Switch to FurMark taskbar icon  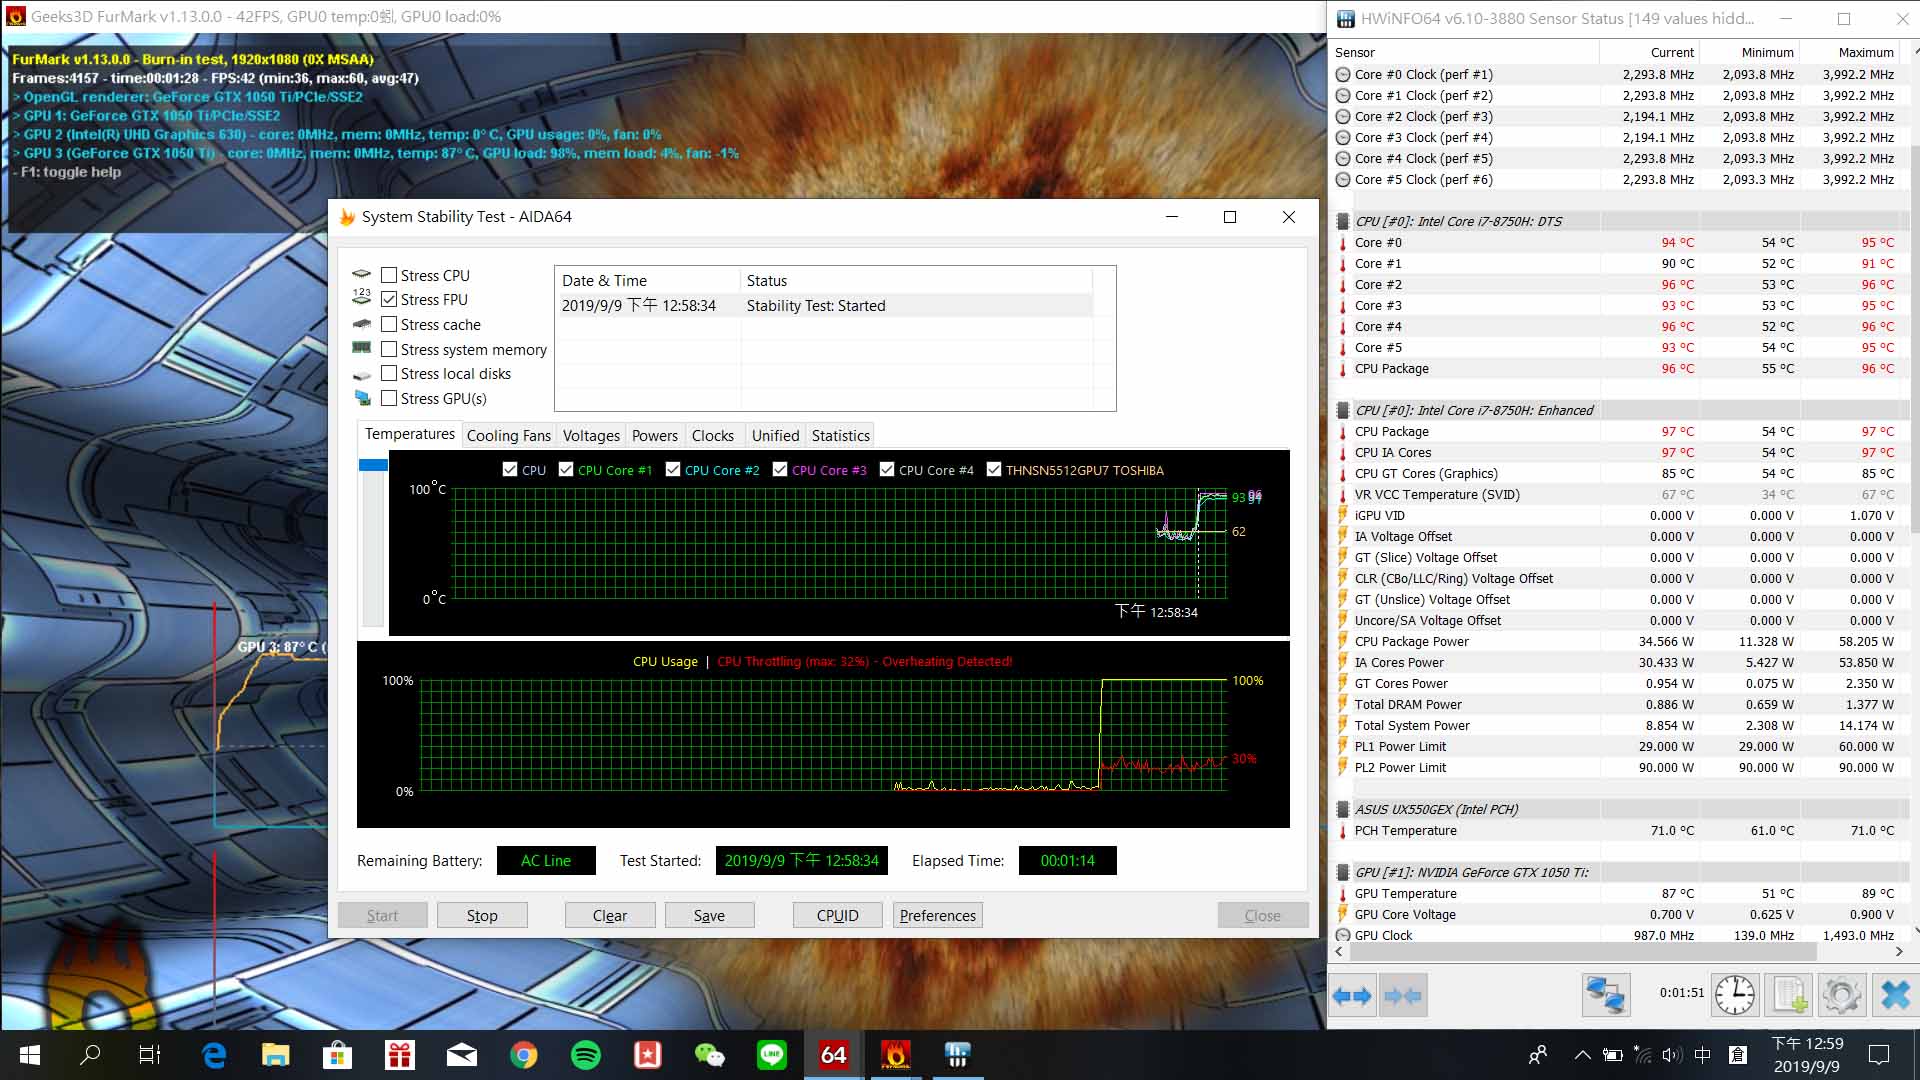point(896,1055)
